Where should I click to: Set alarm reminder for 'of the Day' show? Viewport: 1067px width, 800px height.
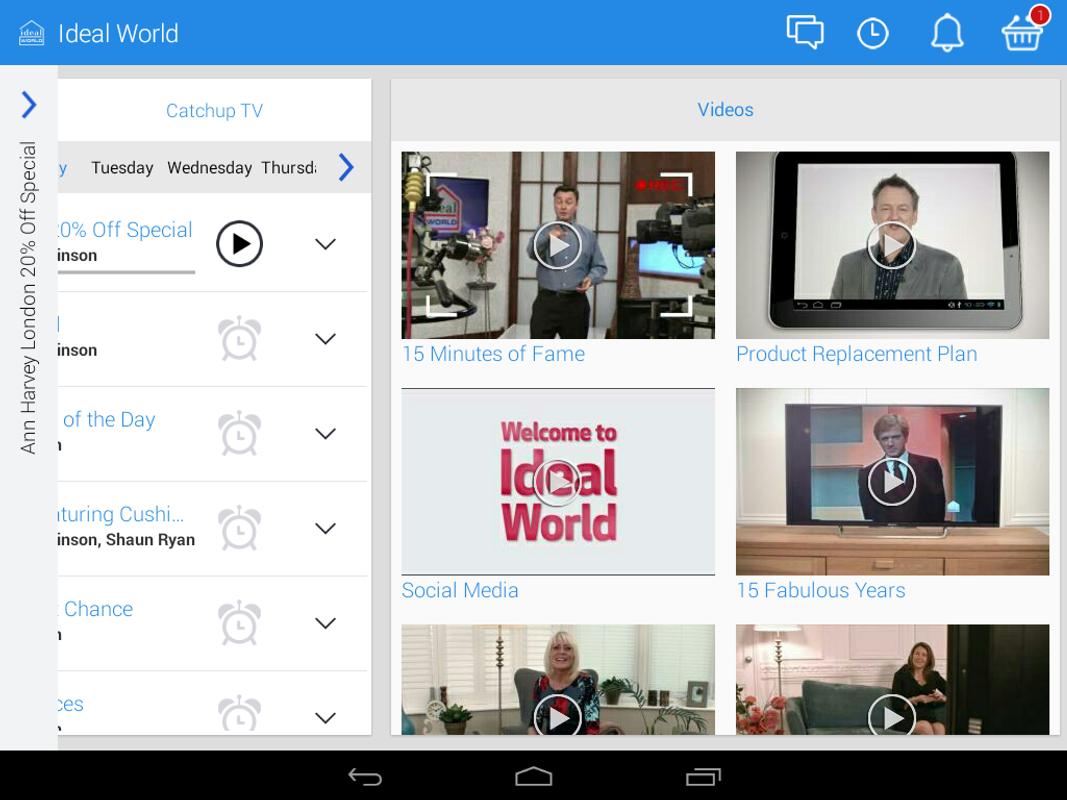pos(240,433)
